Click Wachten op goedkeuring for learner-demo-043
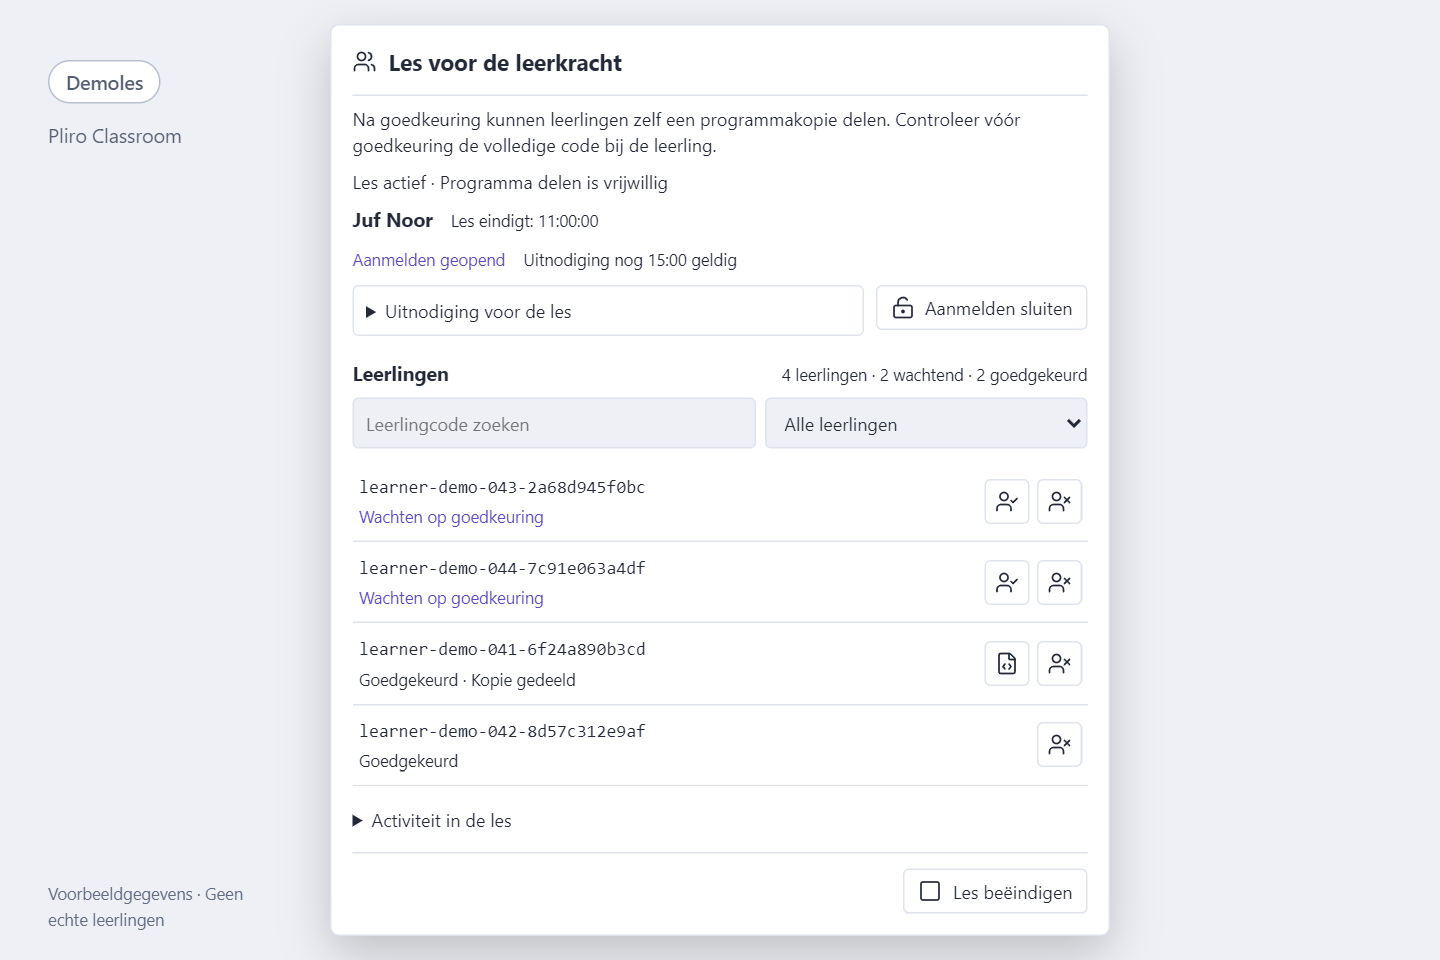The height and width of the screenshot is (960, 1440). click(451, 517)
